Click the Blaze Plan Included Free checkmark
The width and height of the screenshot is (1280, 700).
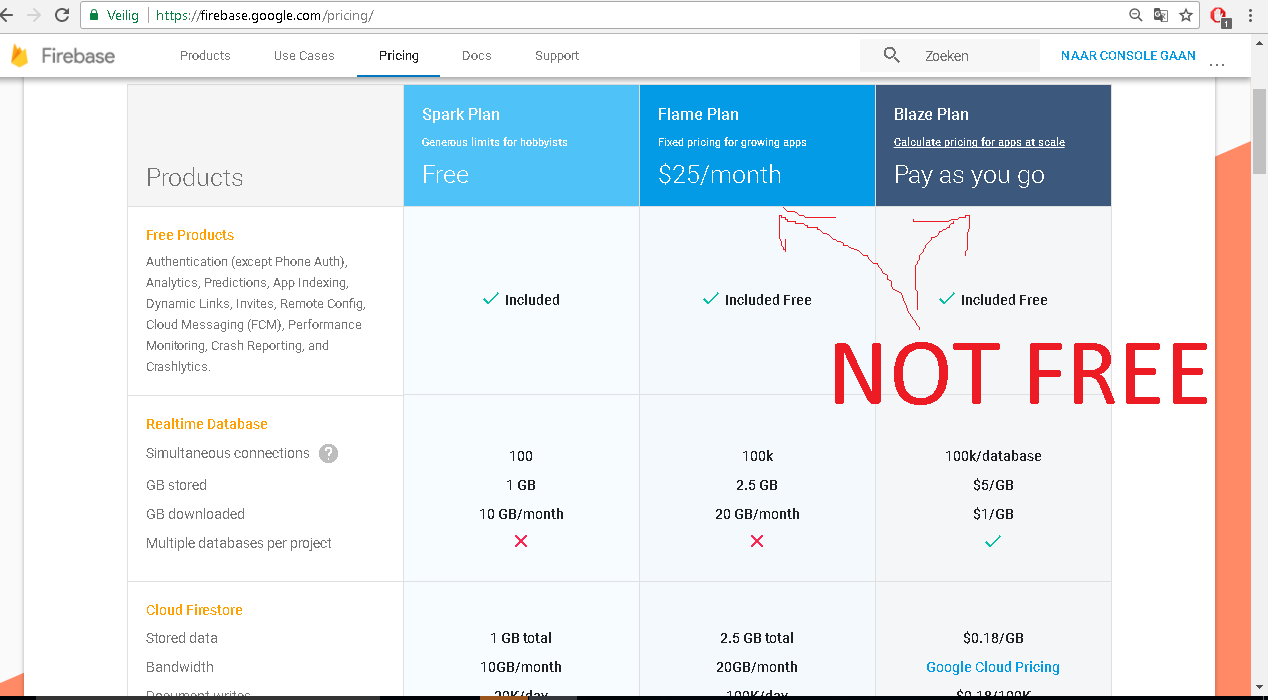[946, 299]
